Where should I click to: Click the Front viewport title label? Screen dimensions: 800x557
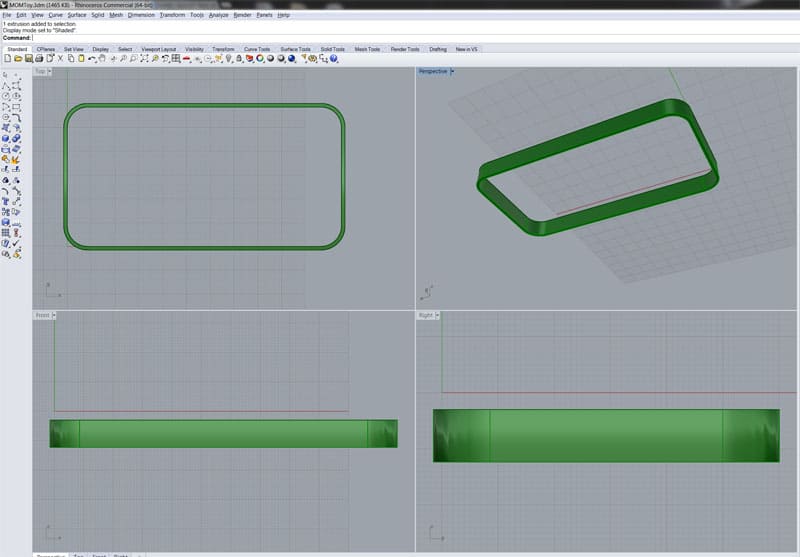pos(42,315)
